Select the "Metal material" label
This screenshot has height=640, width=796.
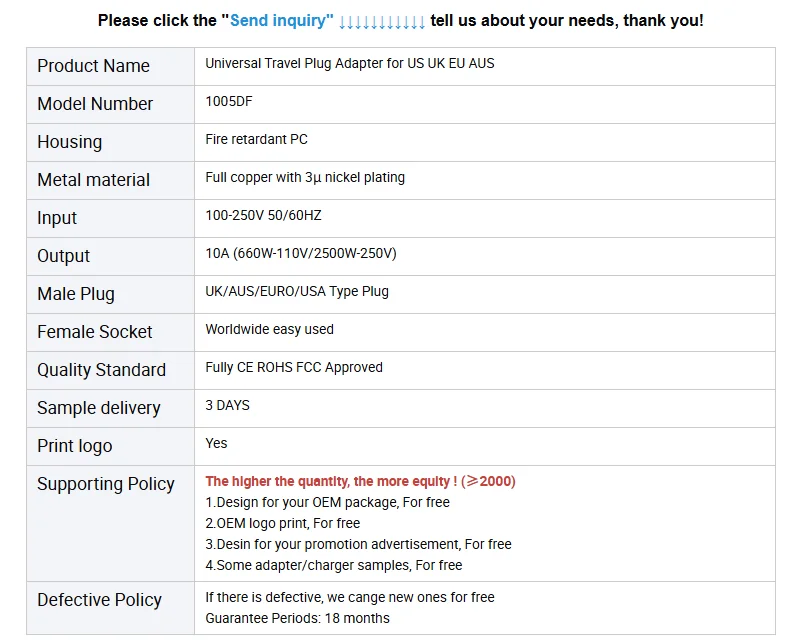(x=93, y=180)
